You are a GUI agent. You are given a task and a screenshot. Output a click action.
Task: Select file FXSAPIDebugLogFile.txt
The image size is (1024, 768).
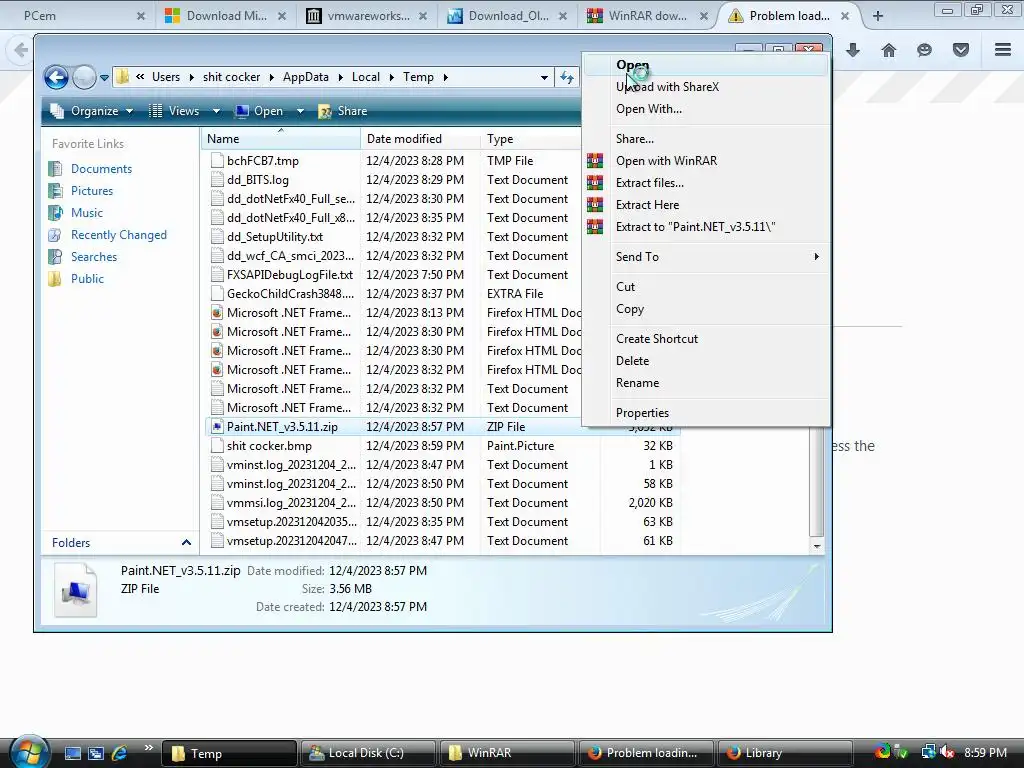289,275
